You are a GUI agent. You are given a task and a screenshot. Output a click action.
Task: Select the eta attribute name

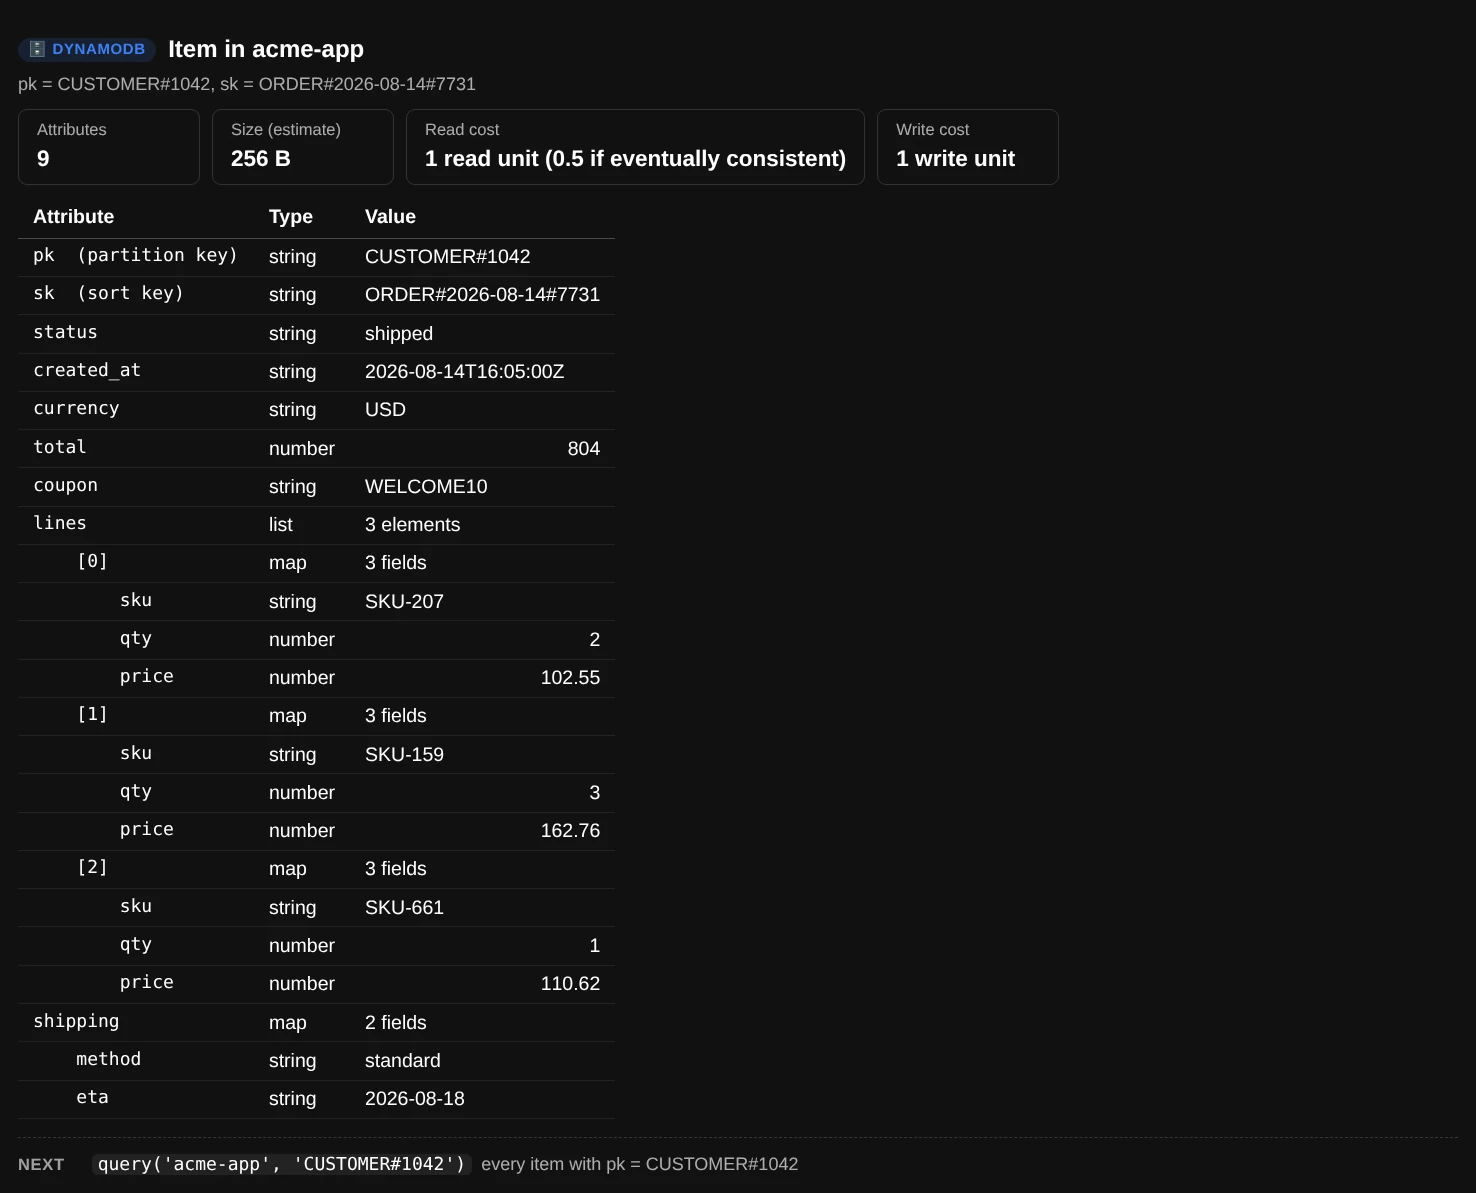click(x=92, y=1098)
